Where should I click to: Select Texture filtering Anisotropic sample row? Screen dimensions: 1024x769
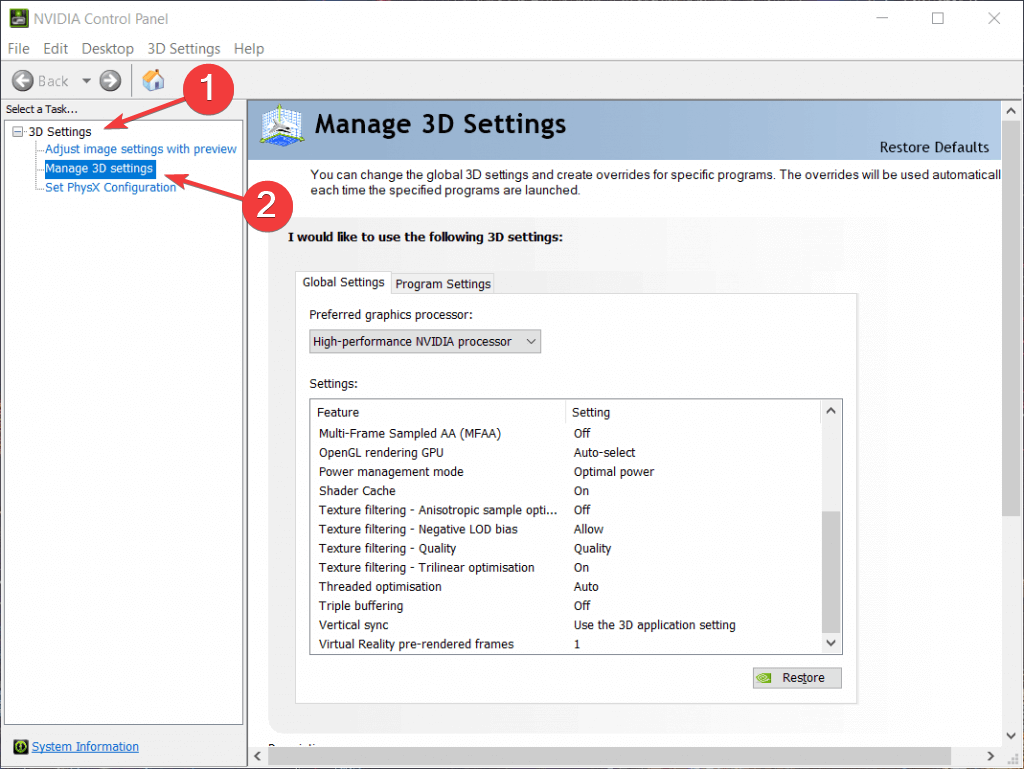566,510
